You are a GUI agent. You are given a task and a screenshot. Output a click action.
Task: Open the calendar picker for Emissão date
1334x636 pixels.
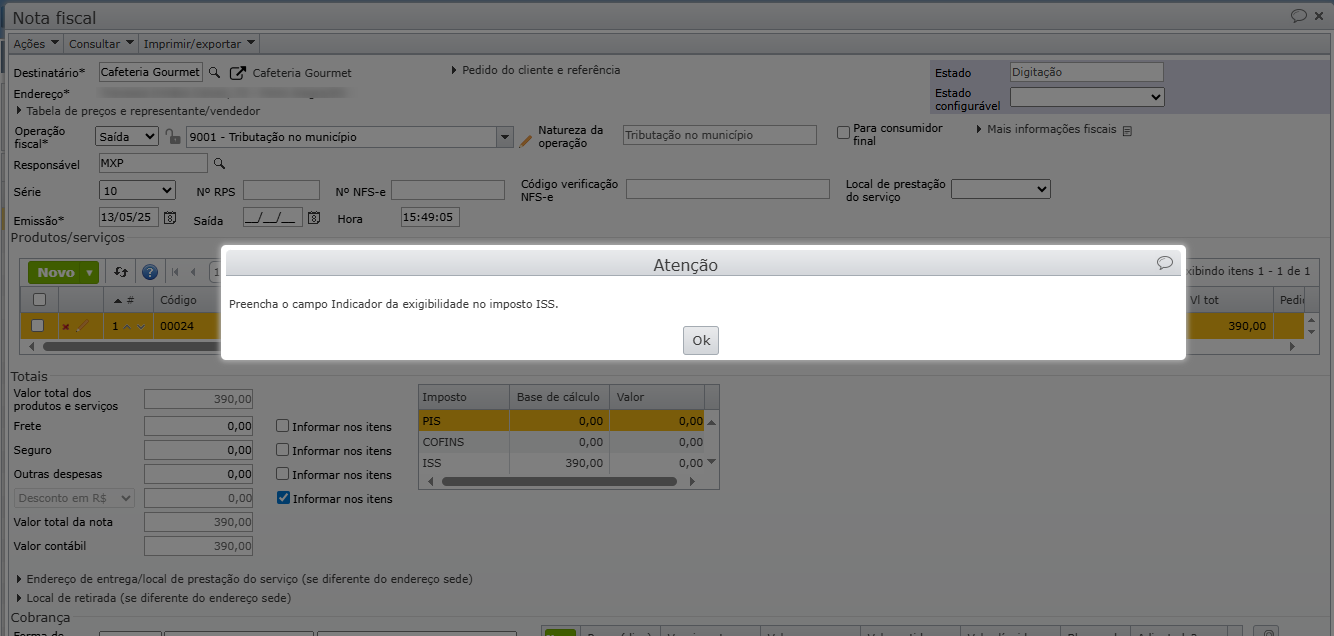(x=169, y=217)
